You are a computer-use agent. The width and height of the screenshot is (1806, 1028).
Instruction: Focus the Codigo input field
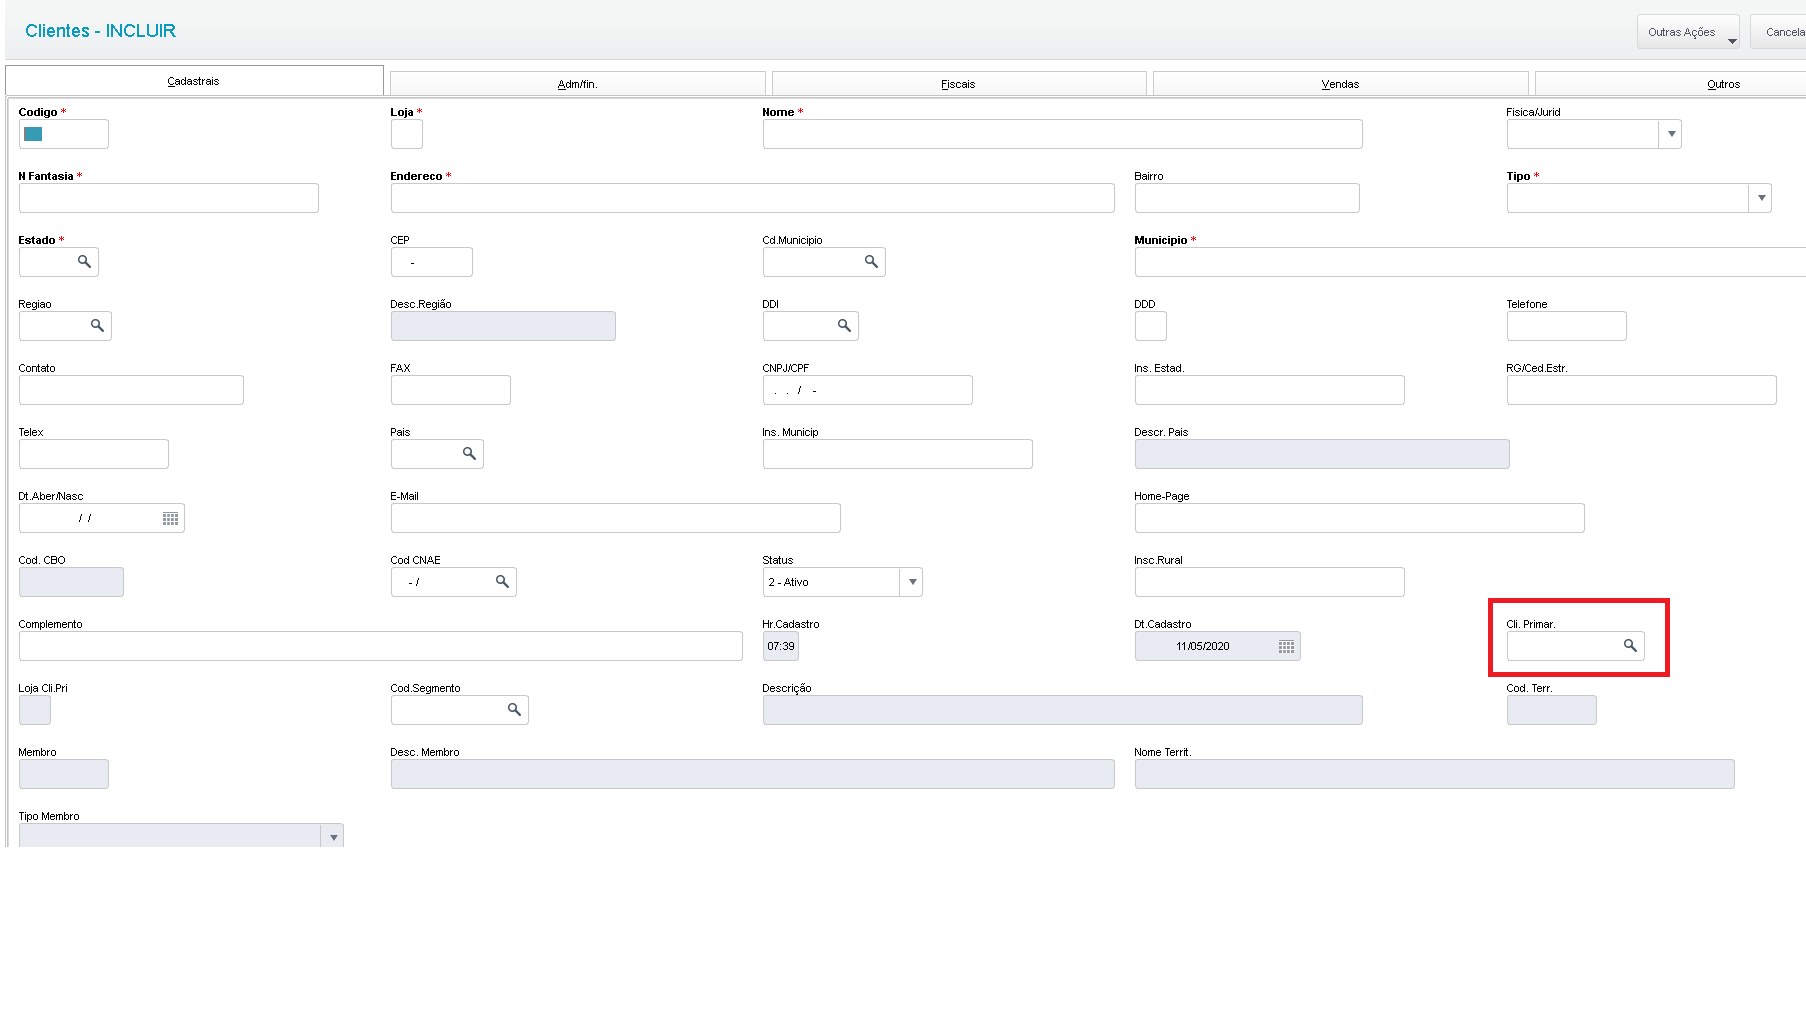click(64, 134)
